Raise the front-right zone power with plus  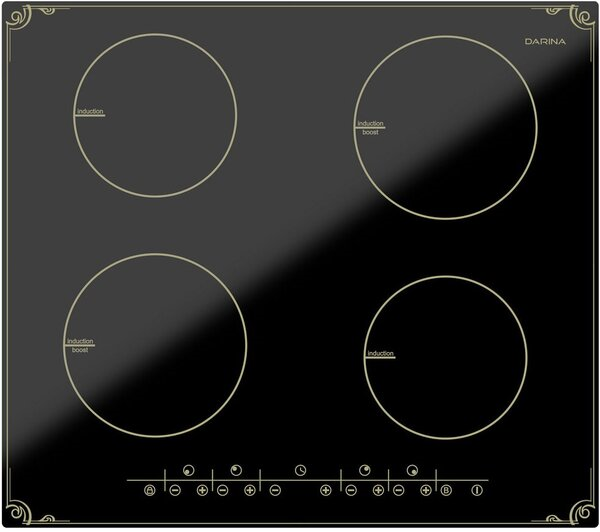pyautogui.click(x=426, y=490)
